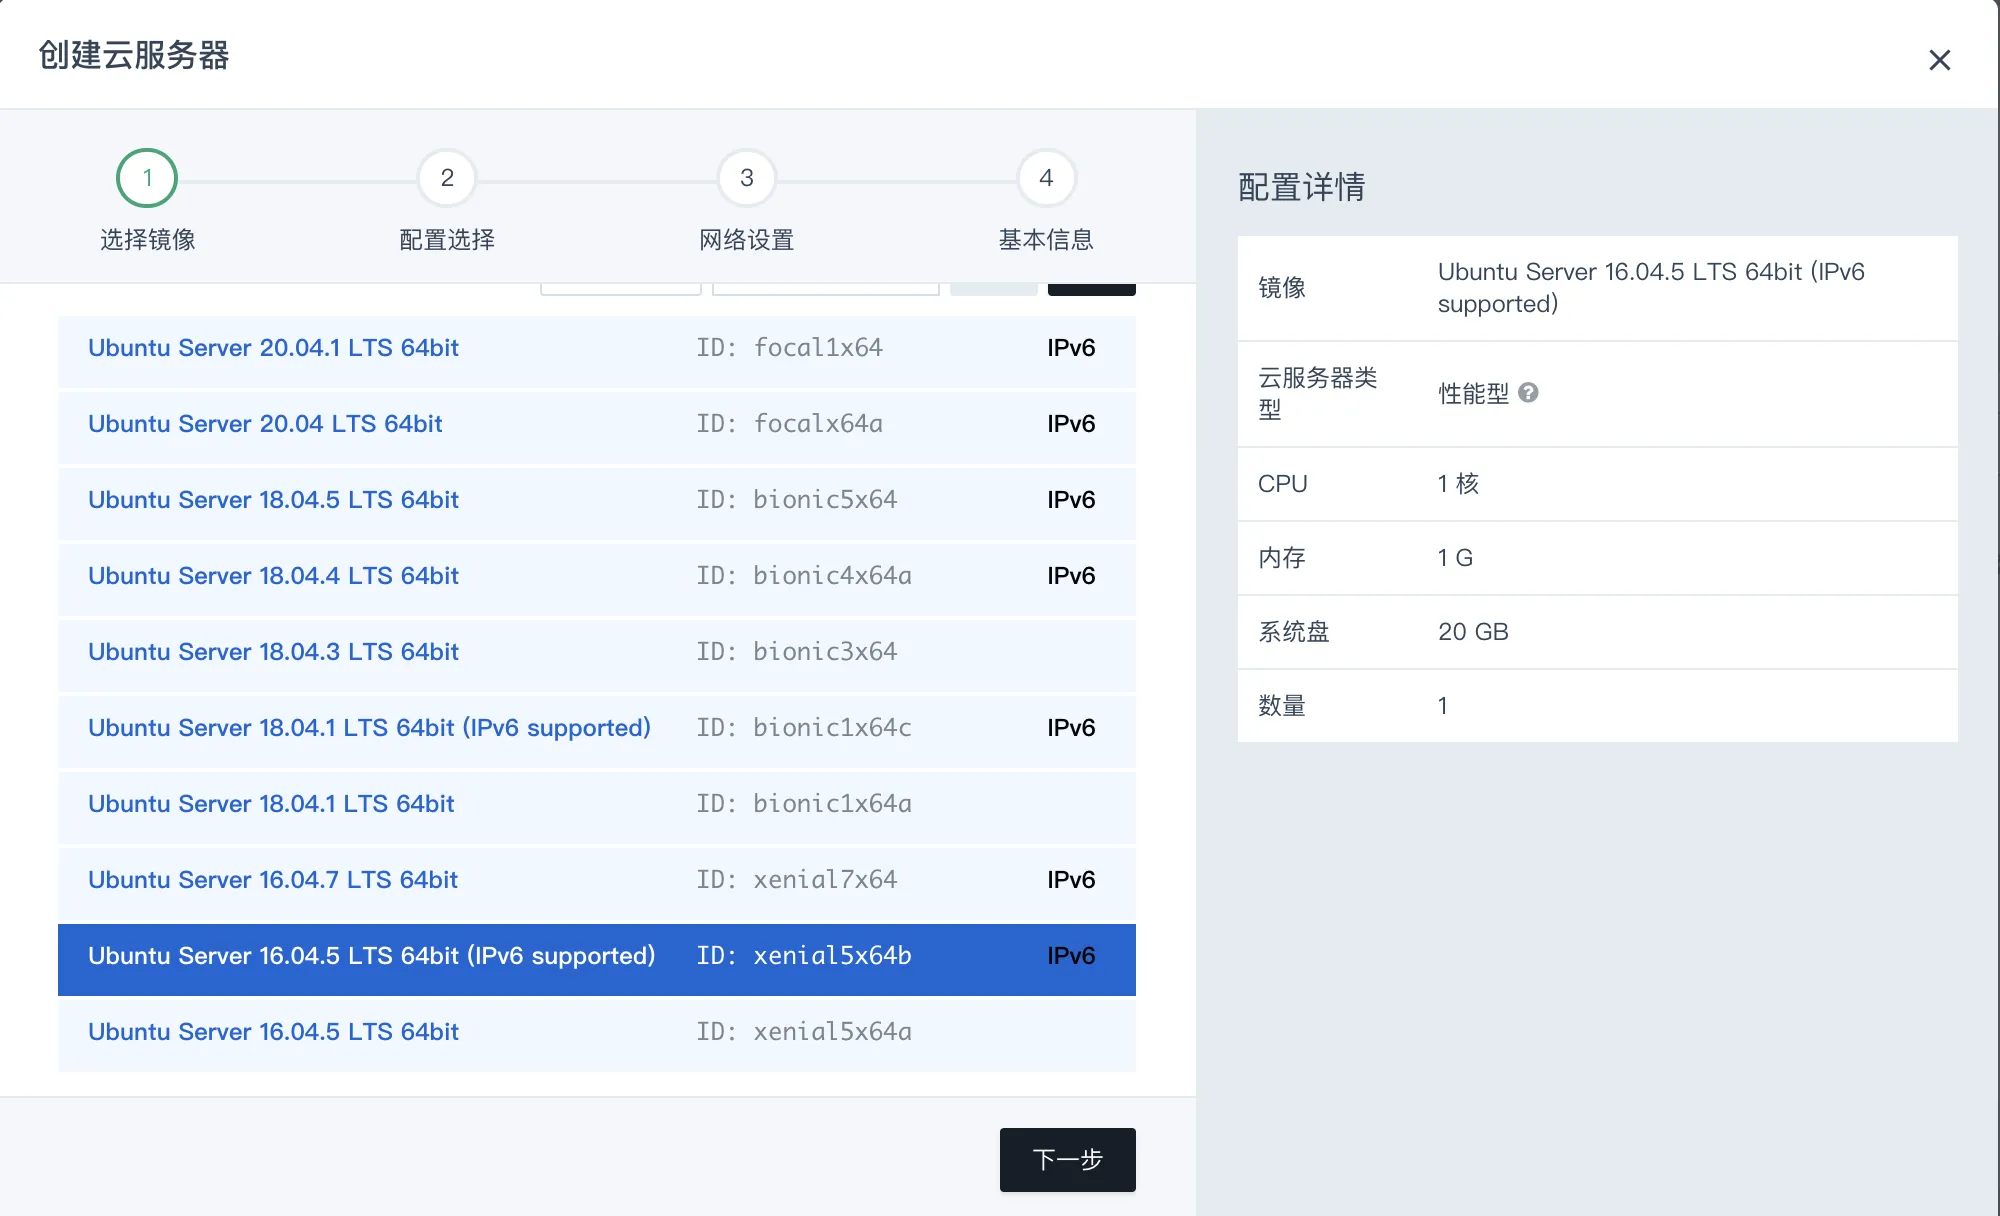Choose Ubuntu Server 18.04.4 LTS 64bit
2000x1216 pixels.
(x=273, y=576)
